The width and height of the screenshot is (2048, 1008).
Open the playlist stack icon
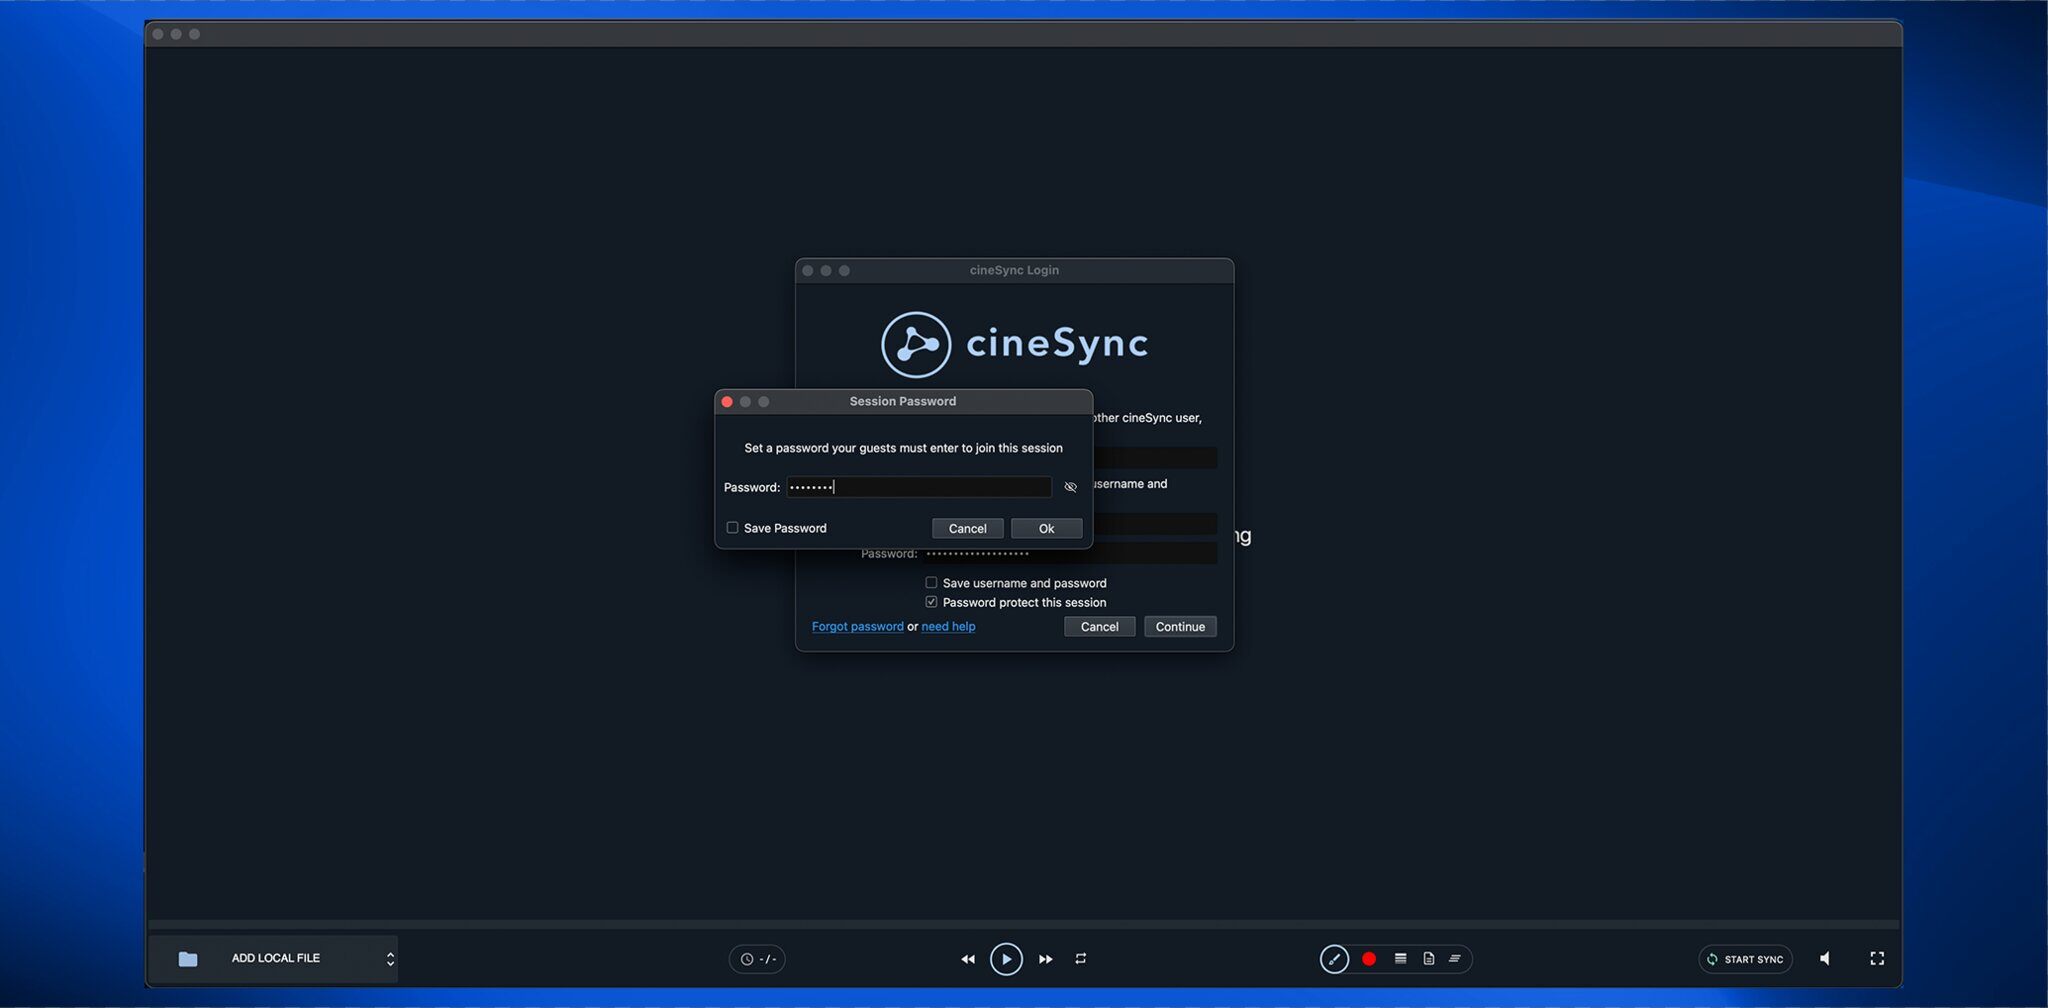coord(1400,959)
